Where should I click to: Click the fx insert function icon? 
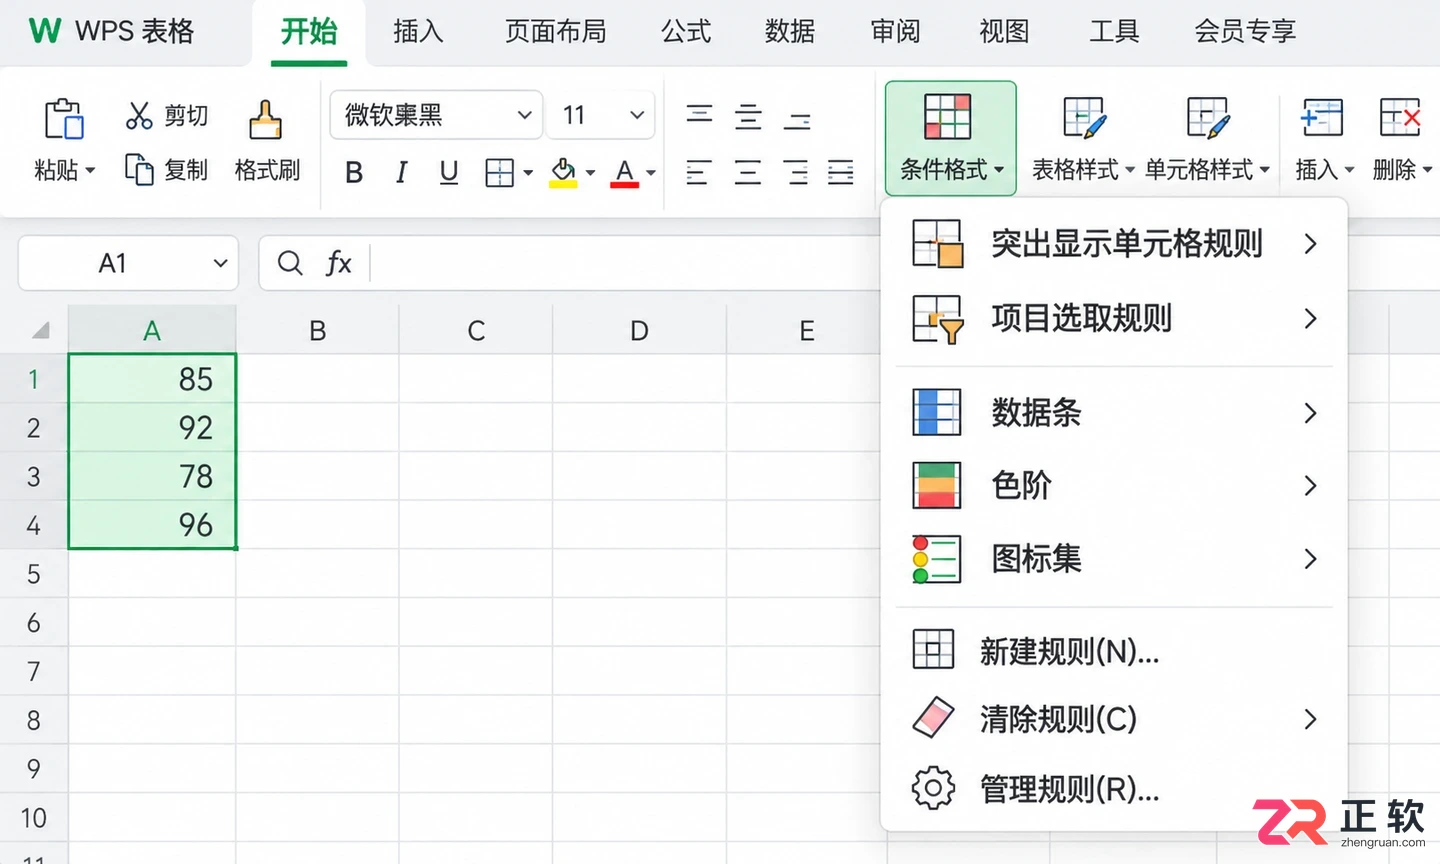338,263
